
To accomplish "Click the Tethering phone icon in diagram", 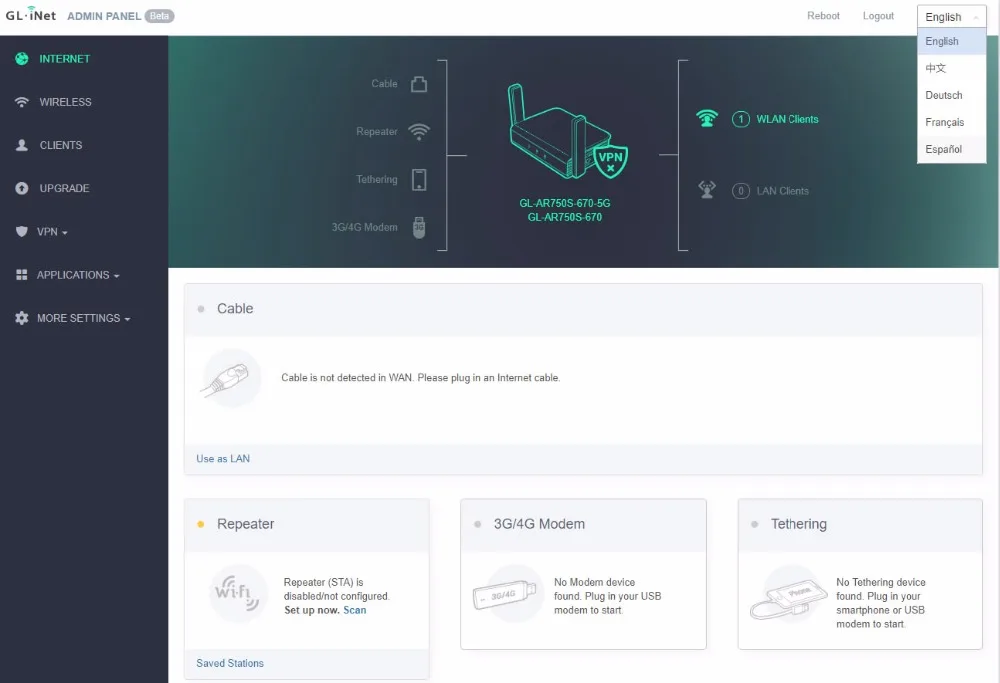I will [x=419, y=180].
